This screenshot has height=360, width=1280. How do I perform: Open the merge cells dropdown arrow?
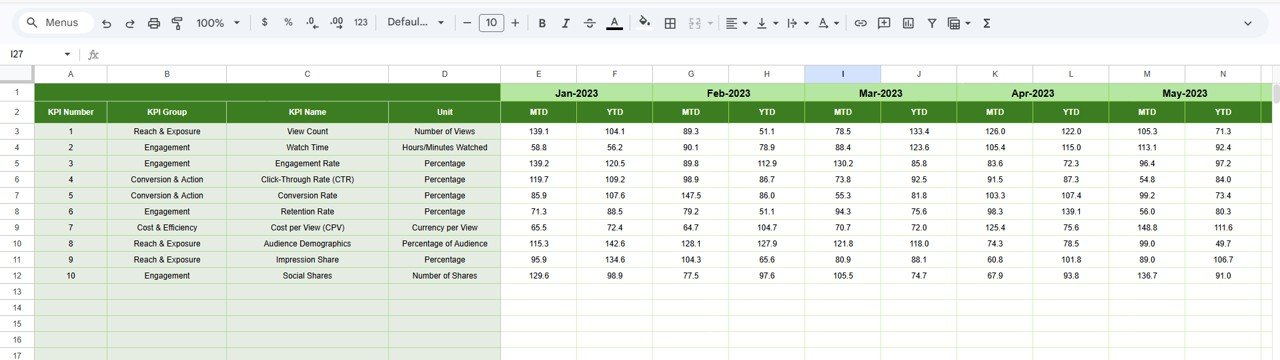710,22
